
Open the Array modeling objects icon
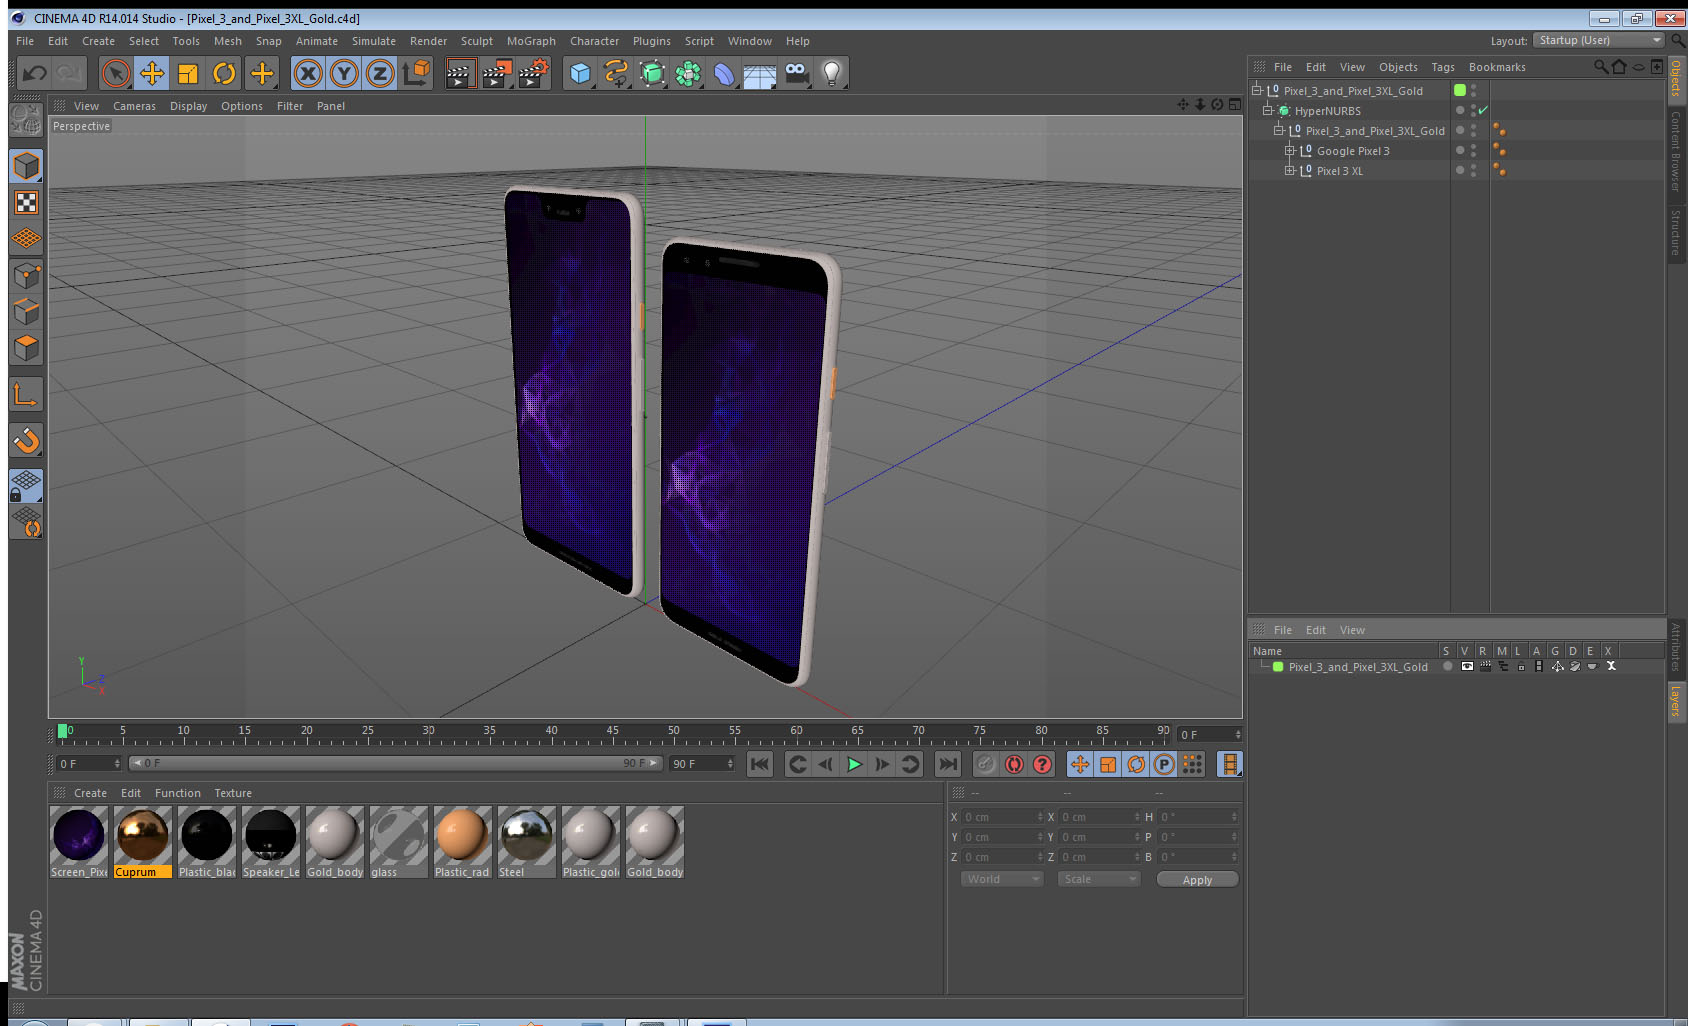point(688,73)
